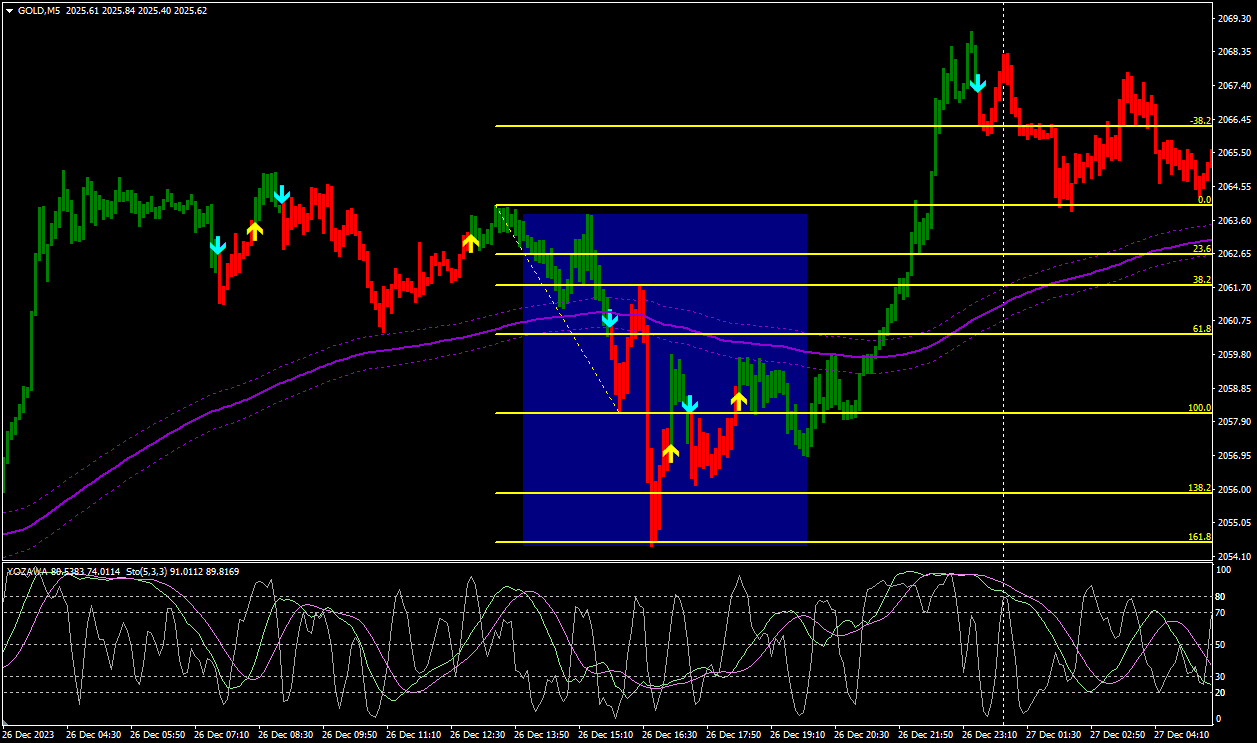
Task: Click the yellow up arrow just before 12:30
Action: tap(471, 242)
